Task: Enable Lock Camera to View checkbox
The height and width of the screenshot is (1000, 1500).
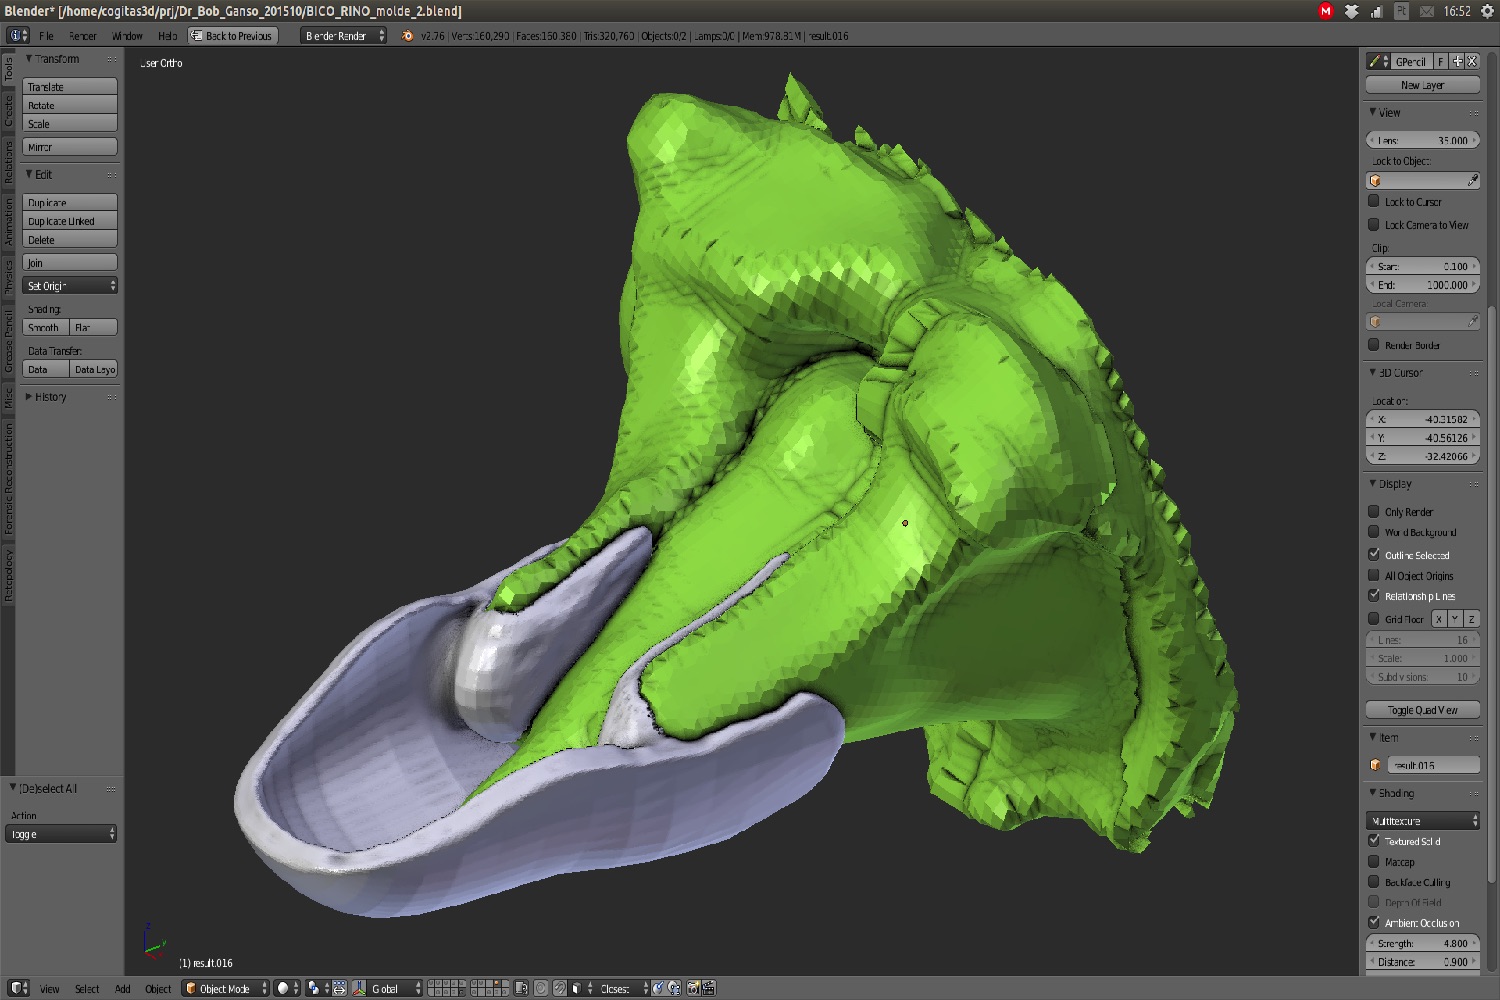Action: (x=1374, y=224)
